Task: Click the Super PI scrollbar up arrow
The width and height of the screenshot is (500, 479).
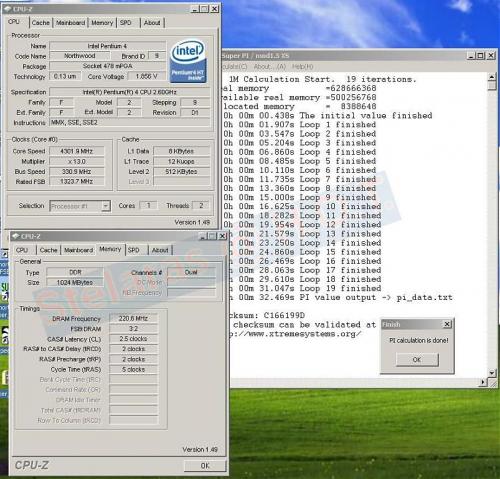Action: [x=492, y=77]
